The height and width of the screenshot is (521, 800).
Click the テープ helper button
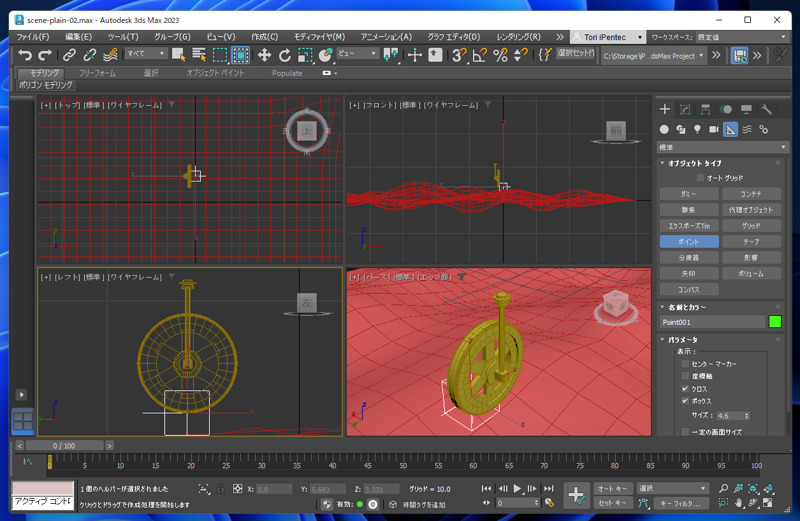pyautogui.click(x=751, y=241)
